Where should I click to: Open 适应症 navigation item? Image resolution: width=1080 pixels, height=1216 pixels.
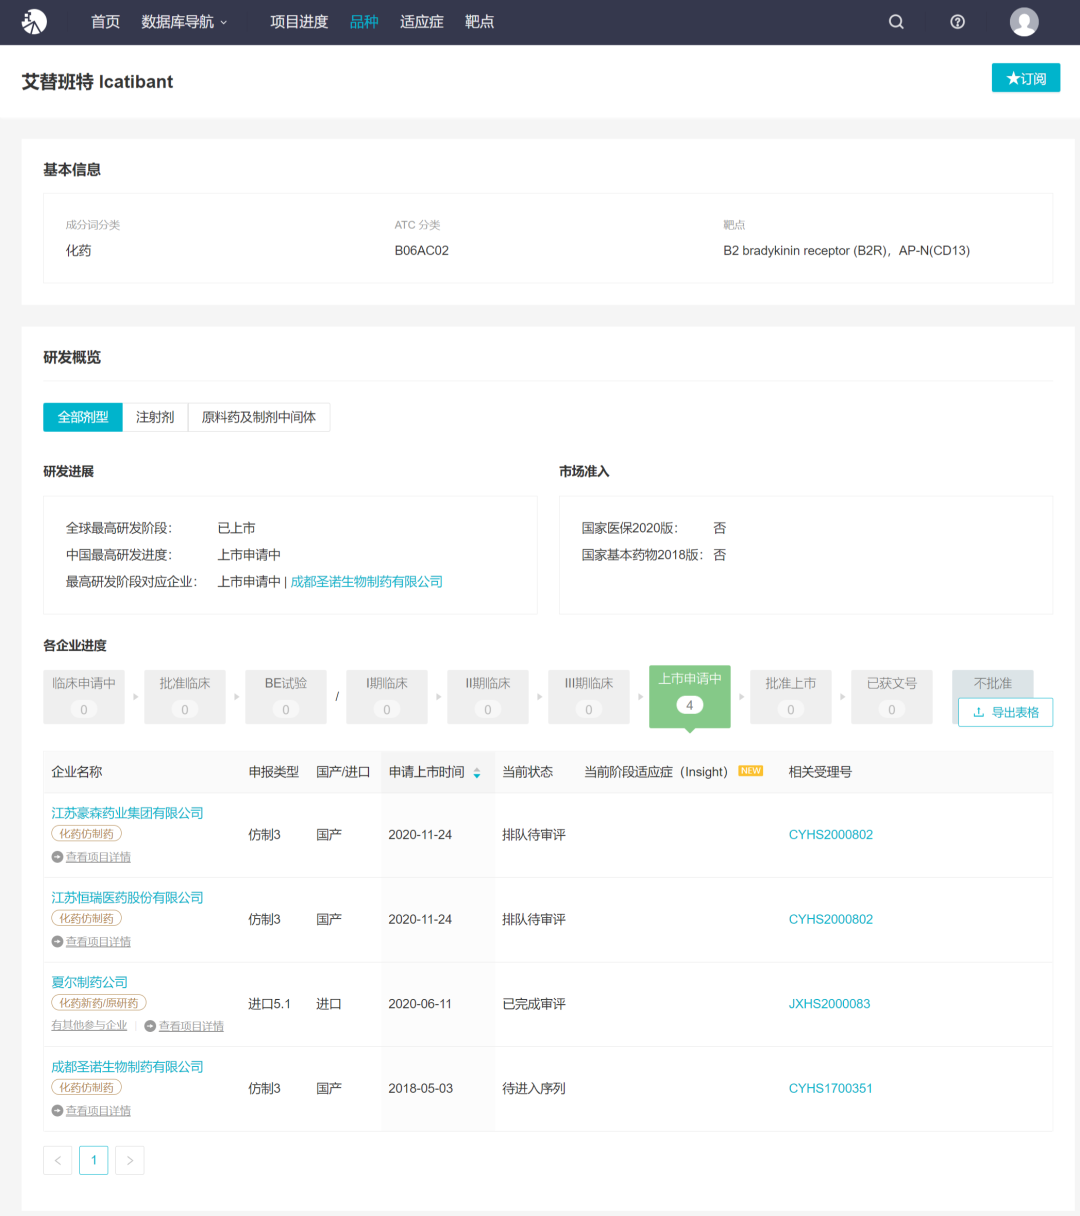coord(422,22)
